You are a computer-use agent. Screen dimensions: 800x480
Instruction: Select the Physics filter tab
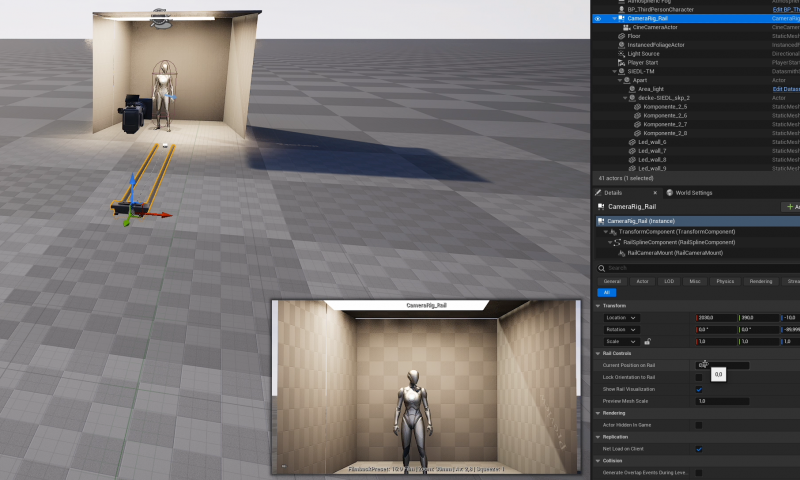click(x=725, y=282)
